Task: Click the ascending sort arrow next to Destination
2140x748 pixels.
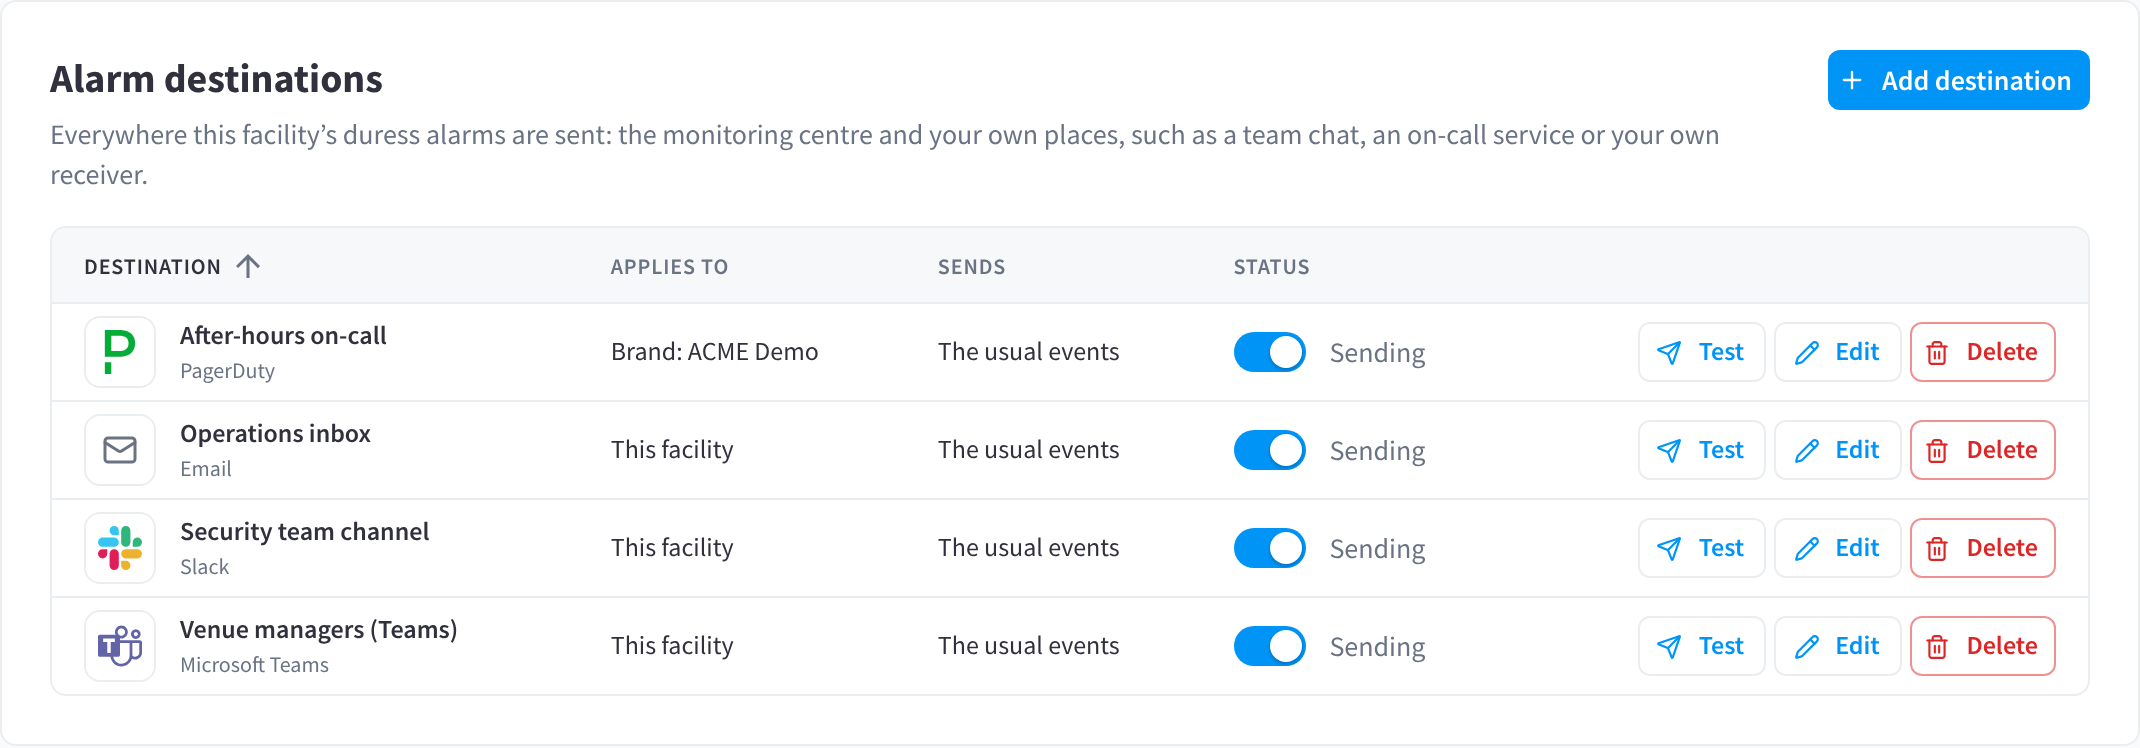Action: pyautogui.click(x=248, y=266)
